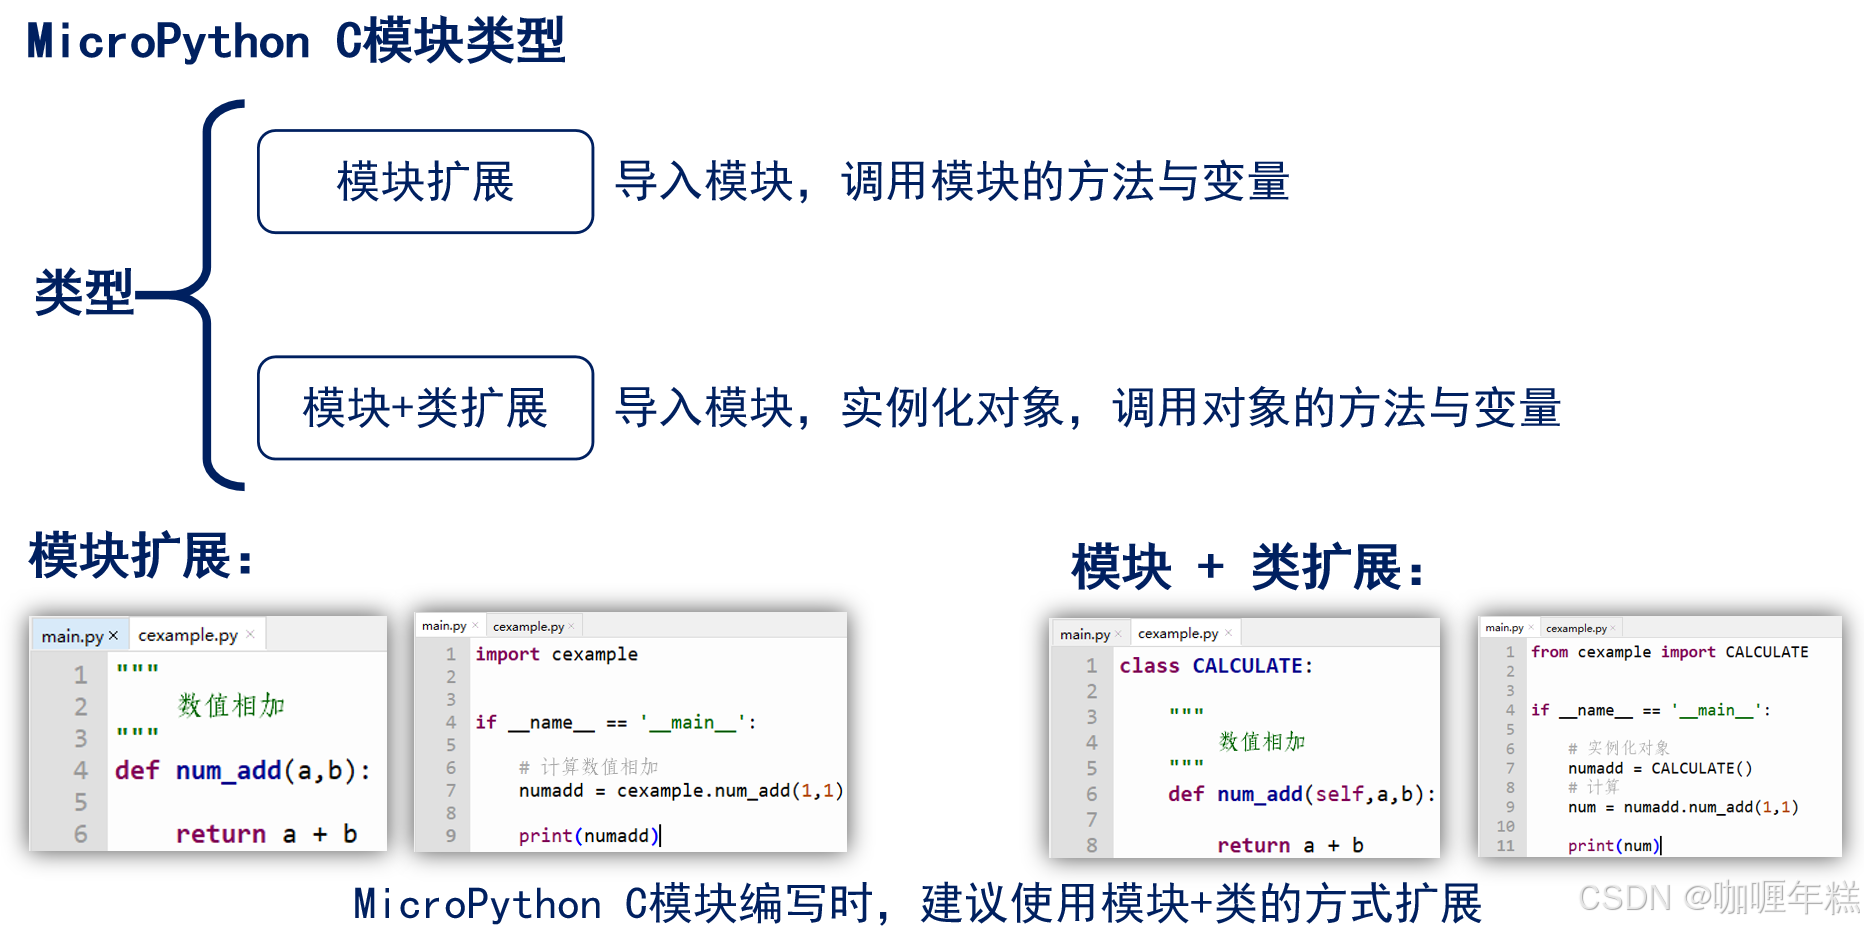The width and height of the screenshot is (1864, 930).
Task: Close cexample.py tab in leftmost editor
Action: coord(250,634)
